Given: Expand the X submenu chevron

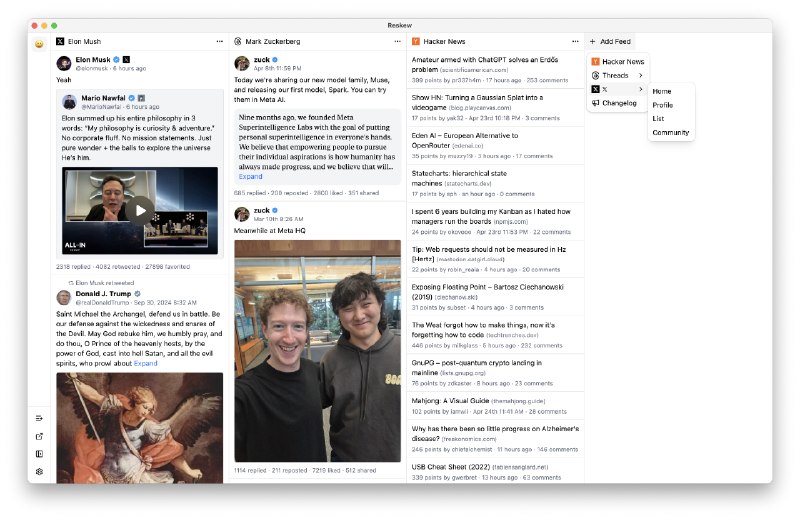Looking at the screenshot, I should 641,89.
